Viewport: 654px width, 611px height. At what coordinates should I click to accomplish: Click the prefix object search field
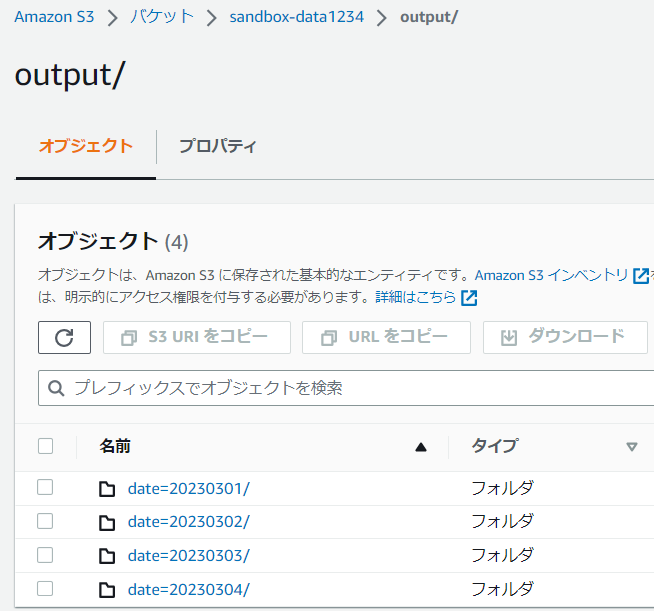[346, 388]
